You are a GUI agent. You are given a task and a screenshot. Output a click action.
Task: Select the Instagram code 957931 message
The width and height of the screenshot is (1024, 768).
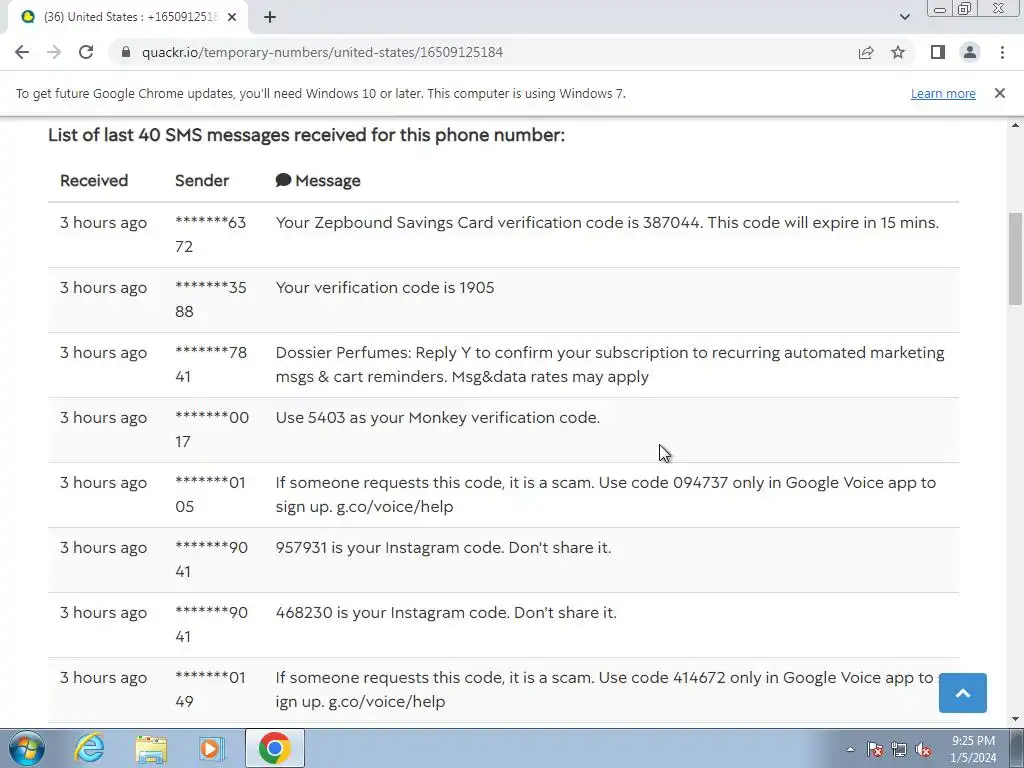[443, 548]
